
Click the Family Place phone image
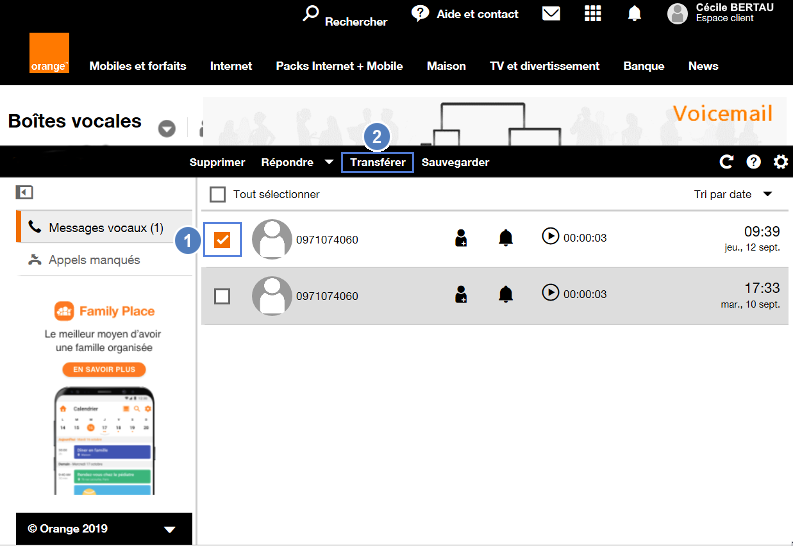click(x=104, y=441)
